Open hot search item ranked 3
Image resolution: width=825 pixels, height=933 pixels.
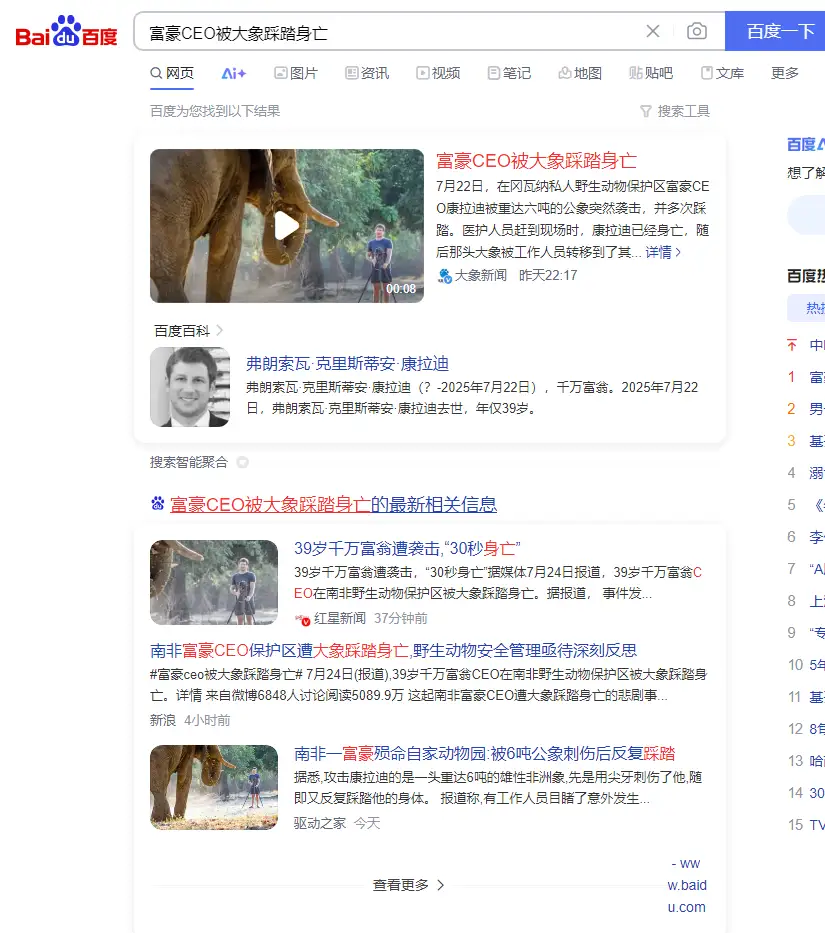point(806,441)
